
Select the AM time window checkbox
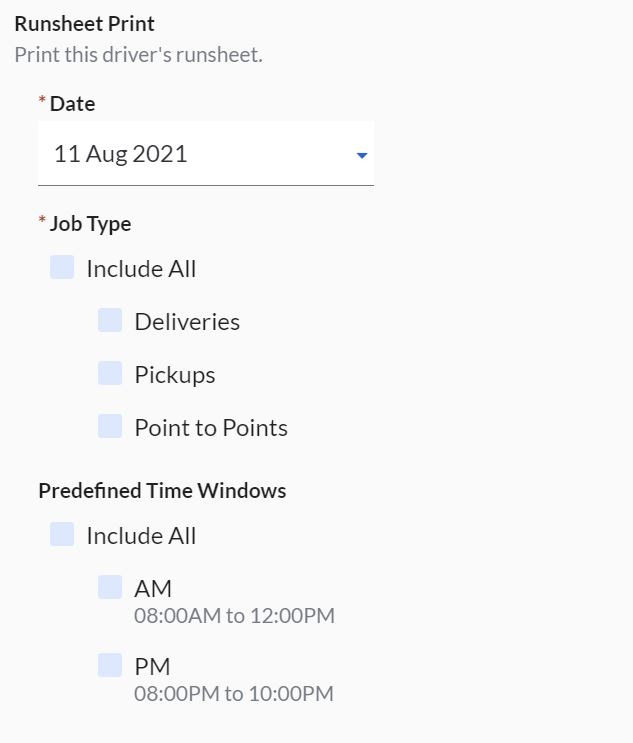tap(110, 587)
